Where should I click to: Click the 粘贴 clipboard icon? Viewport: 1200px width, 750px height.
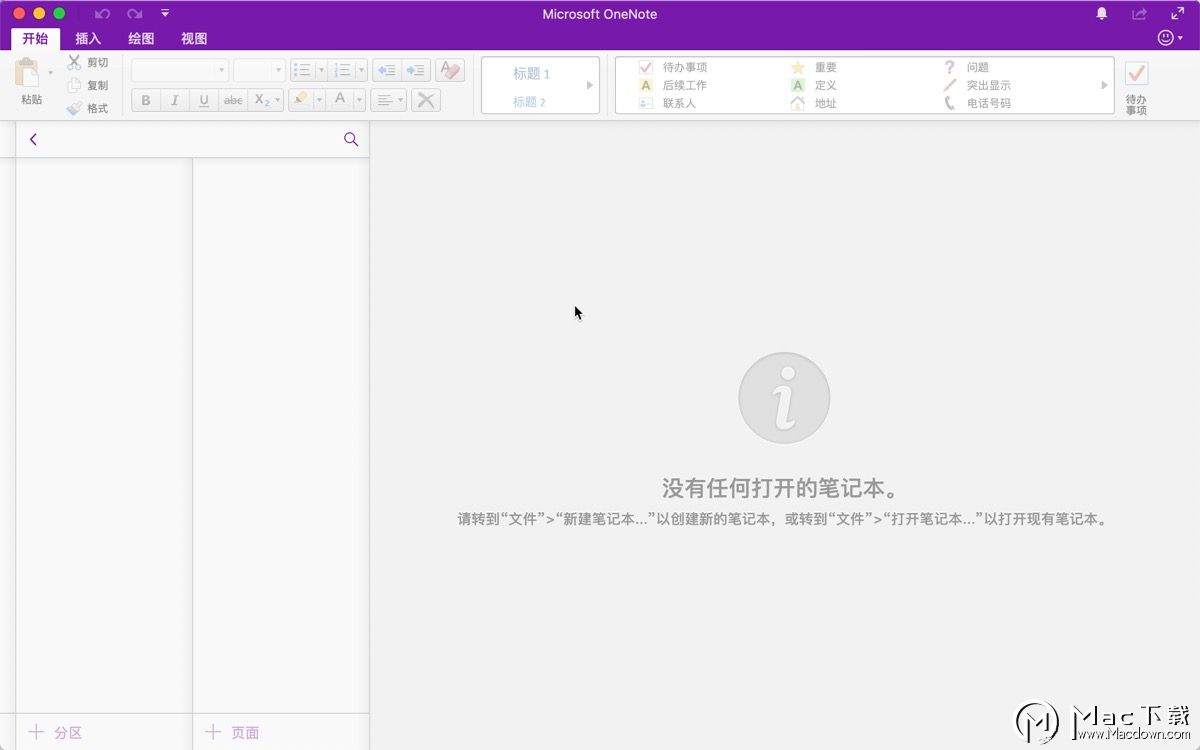(x=27, y=73)
